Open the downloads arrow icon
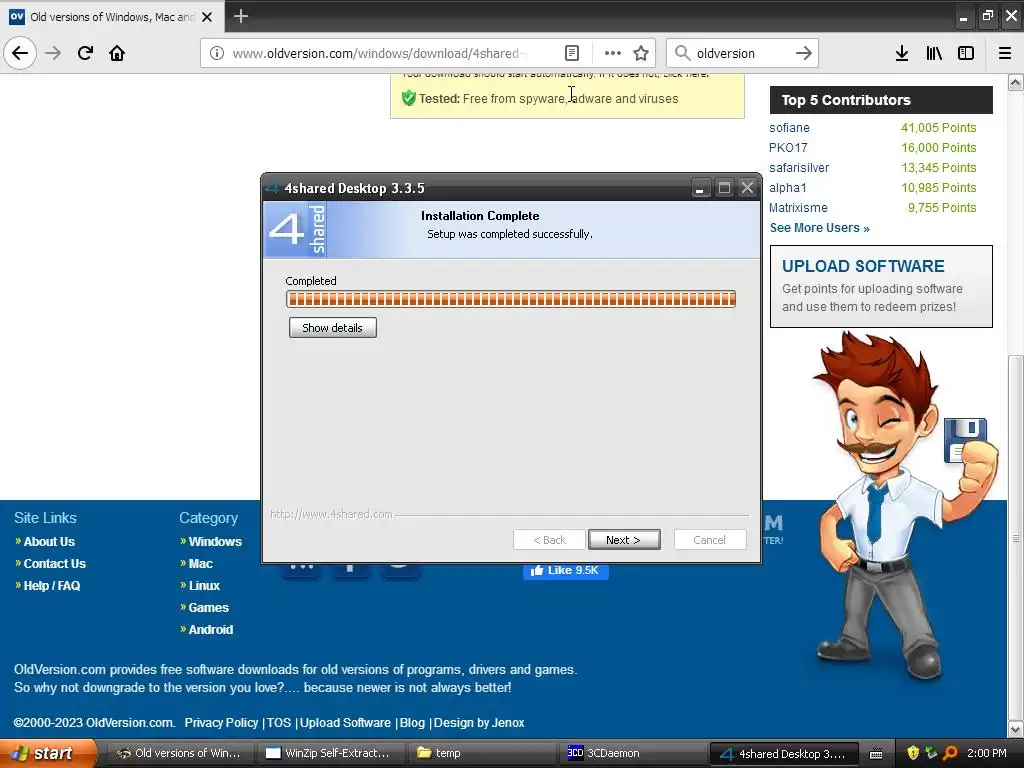 (901, 53)
